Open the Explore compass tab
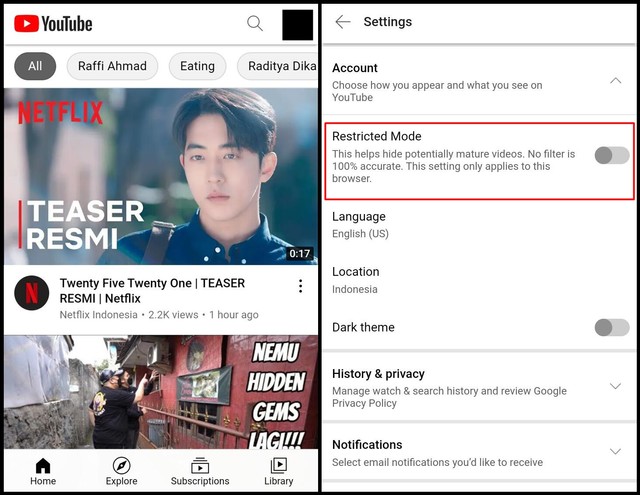The width and height of the screenshot is (640, 495). [x=122, y=472]
